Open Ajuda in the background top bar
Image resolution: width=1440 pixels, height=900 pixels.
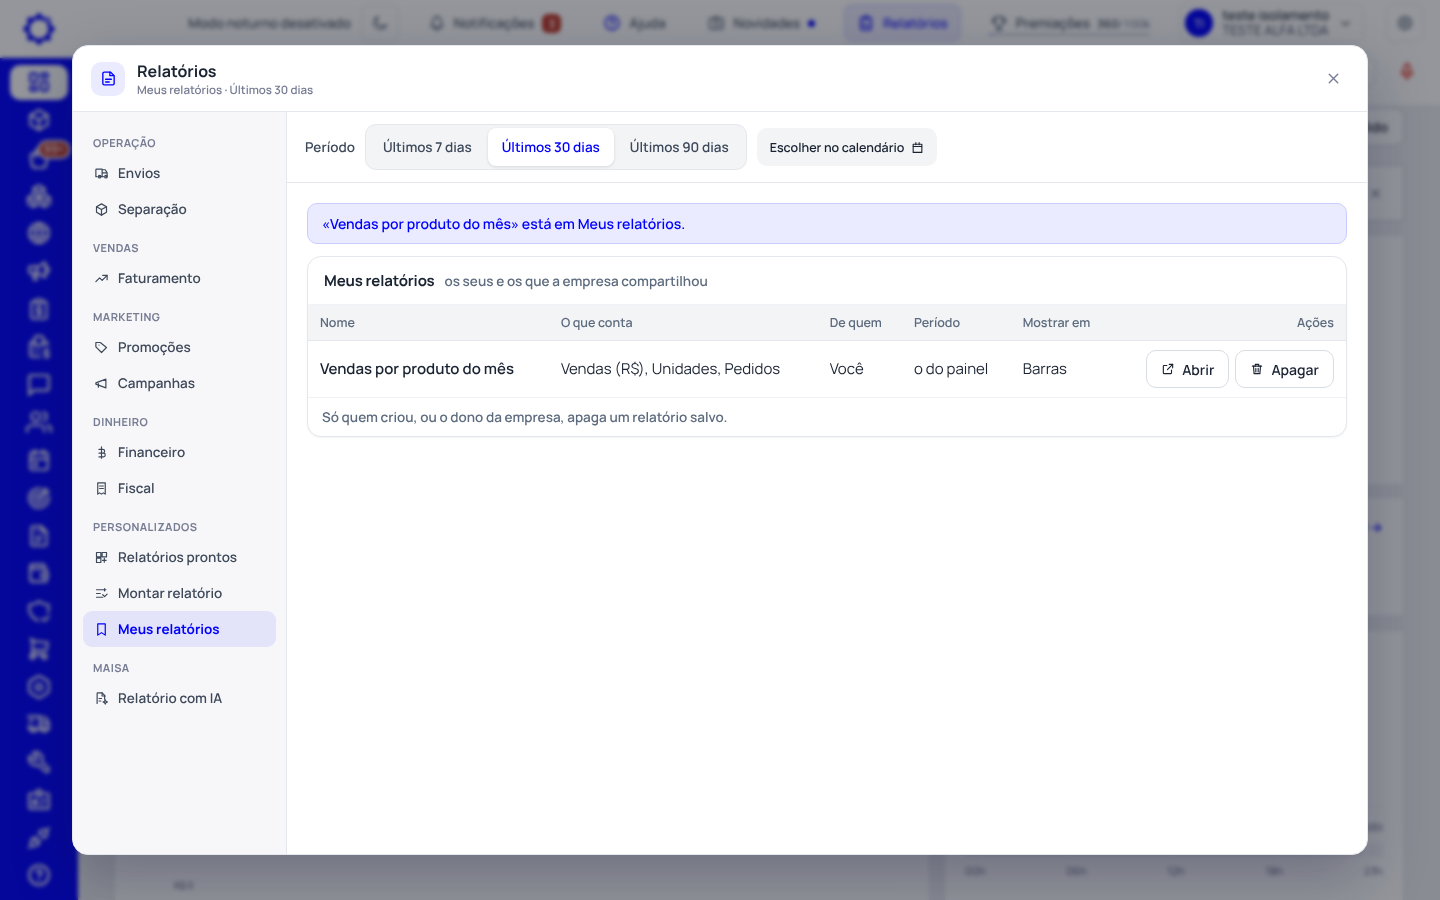[635, 23]
